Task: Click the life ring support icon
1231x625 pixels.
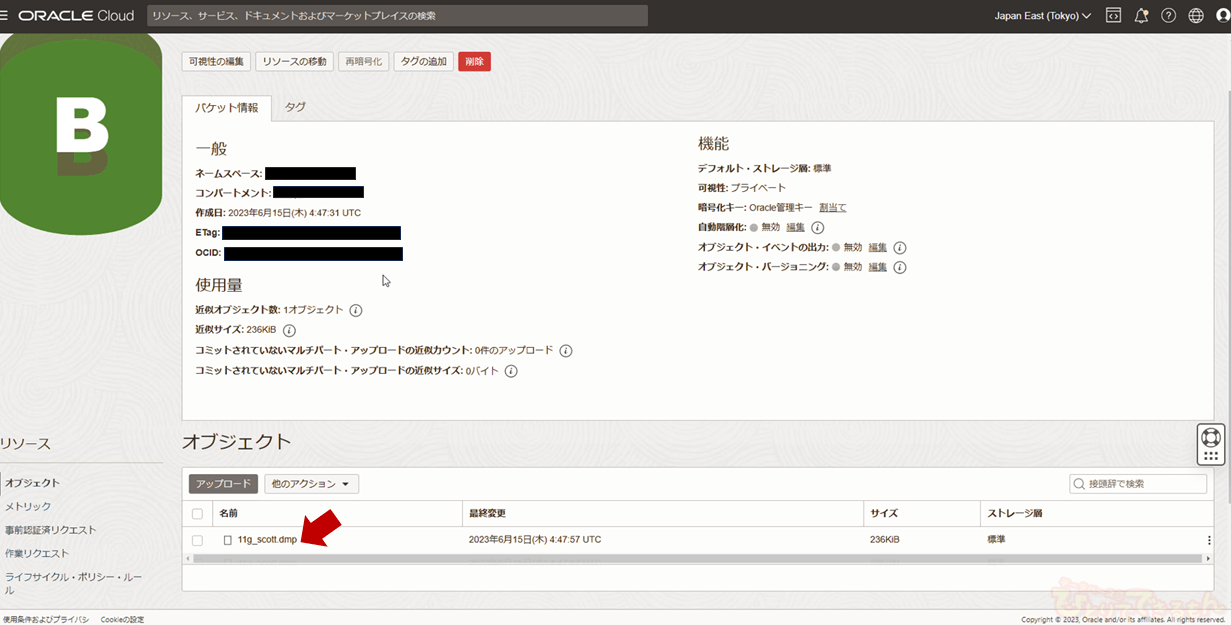Action: coord(1211,437)
